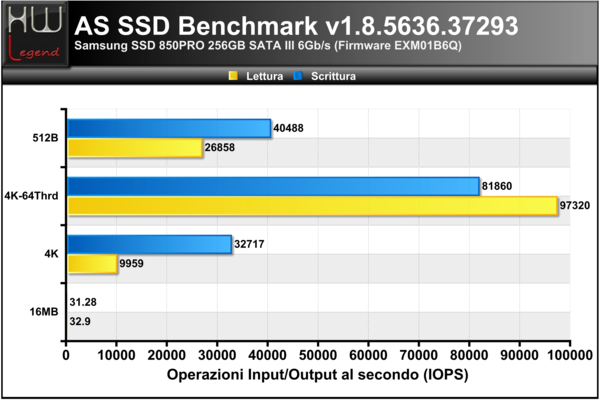Click the HW Legend logo

pos(35,34)
